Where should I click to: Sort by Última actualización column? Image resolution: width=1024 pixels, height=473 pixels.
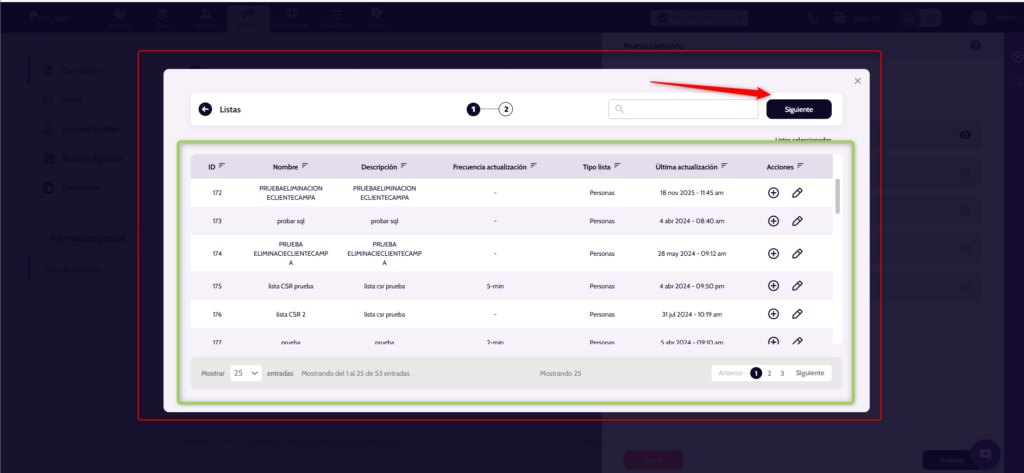724,166
